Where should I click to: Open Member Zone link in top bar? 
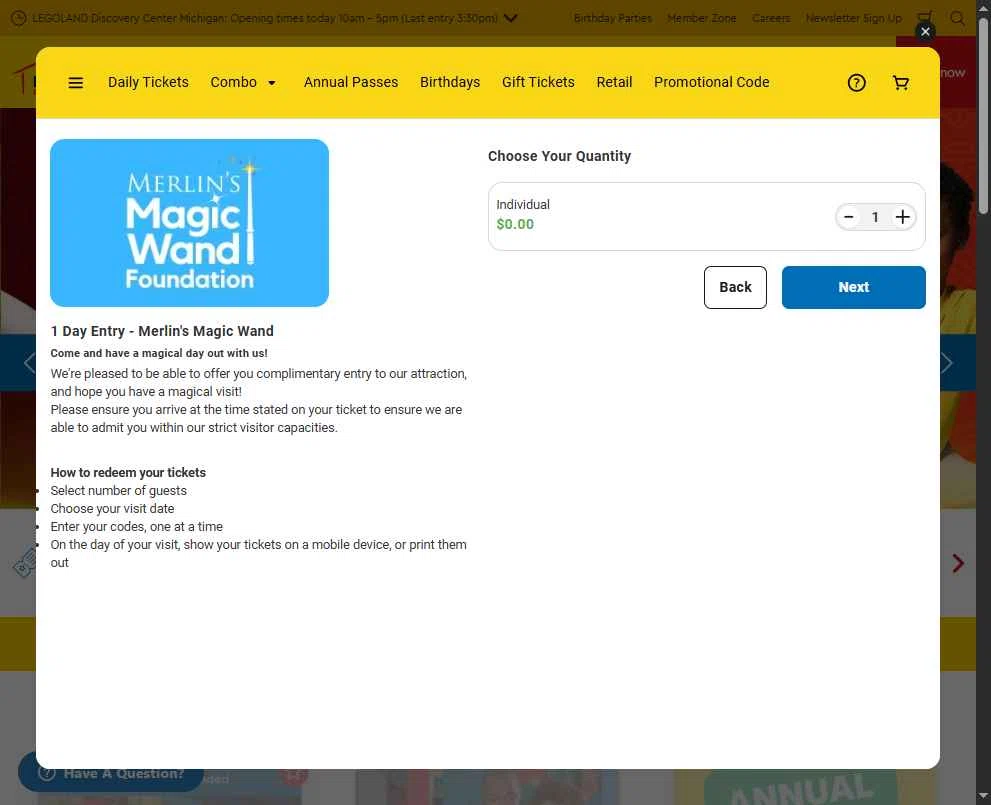pos(702,18)
